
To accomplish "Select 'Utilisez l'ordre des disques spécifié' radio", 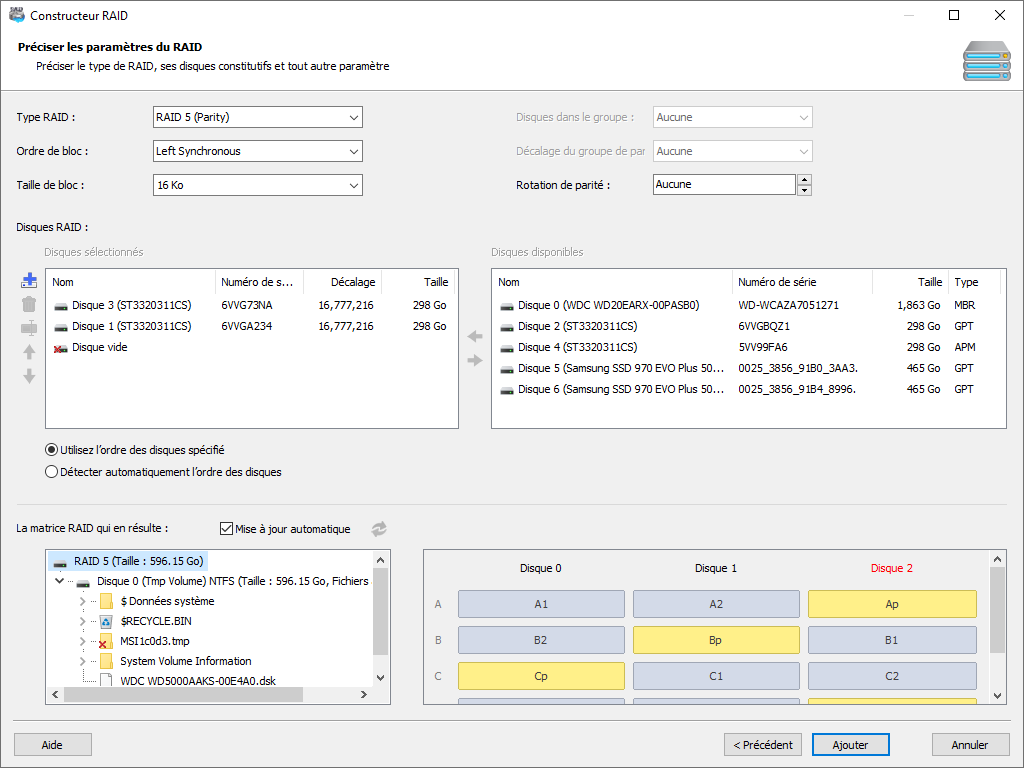I will tap(52, 450).
